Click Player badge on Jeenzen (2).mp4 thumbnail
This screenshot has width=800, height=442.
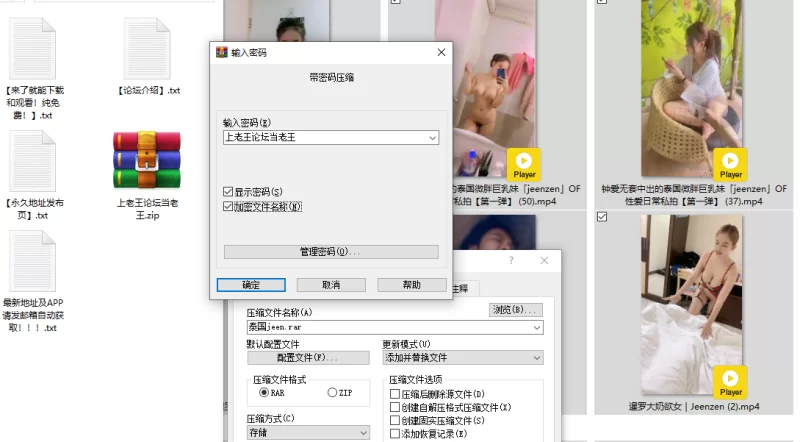tap(730, 382)
